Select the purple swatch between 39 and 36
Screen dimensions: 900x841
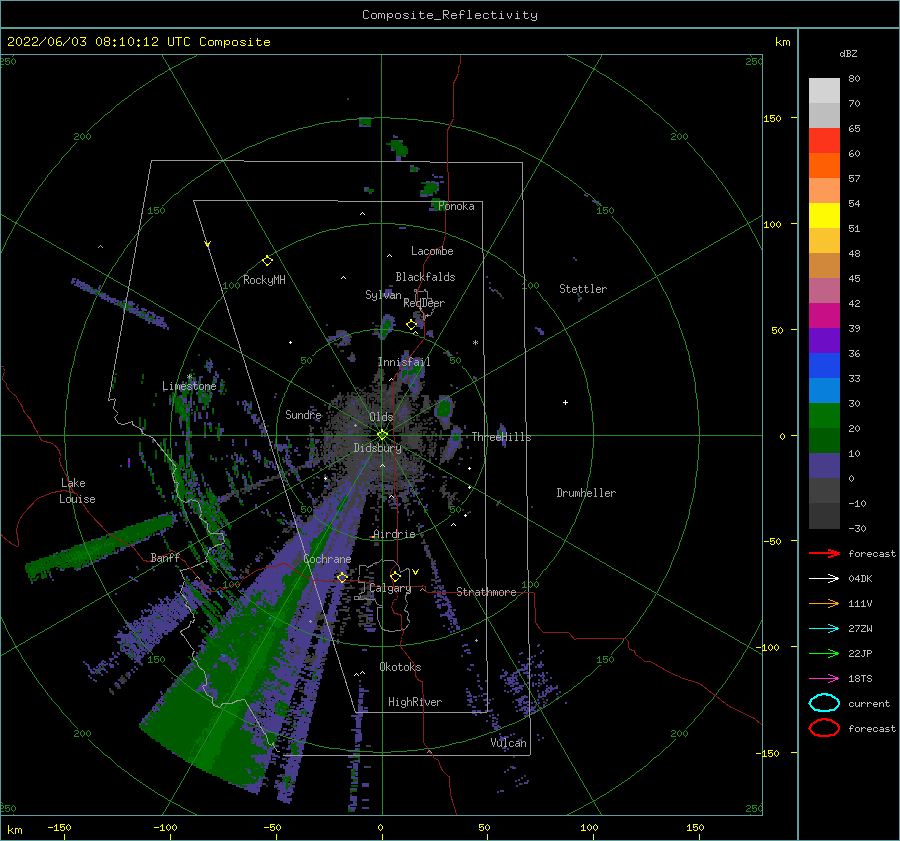pos(824,340)
